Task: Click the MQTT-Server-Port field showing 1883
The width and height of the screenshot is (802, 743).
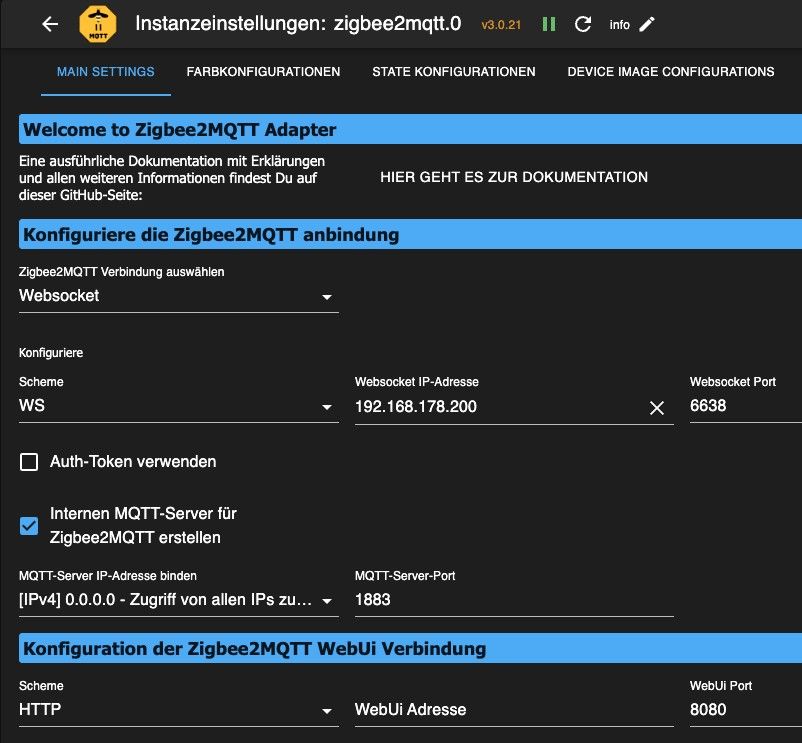Action: tap(514, 600)
